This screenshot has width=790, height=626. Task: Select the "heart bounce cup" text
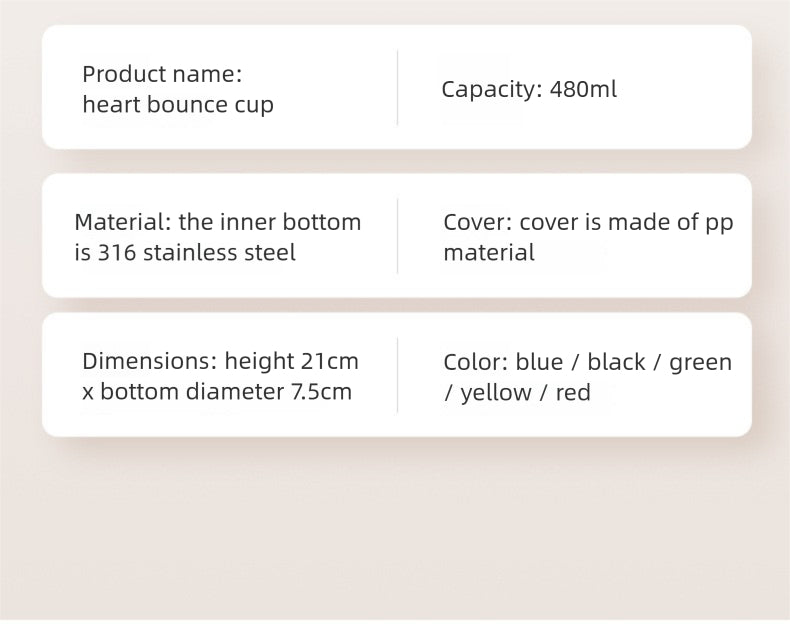(178, 105)
